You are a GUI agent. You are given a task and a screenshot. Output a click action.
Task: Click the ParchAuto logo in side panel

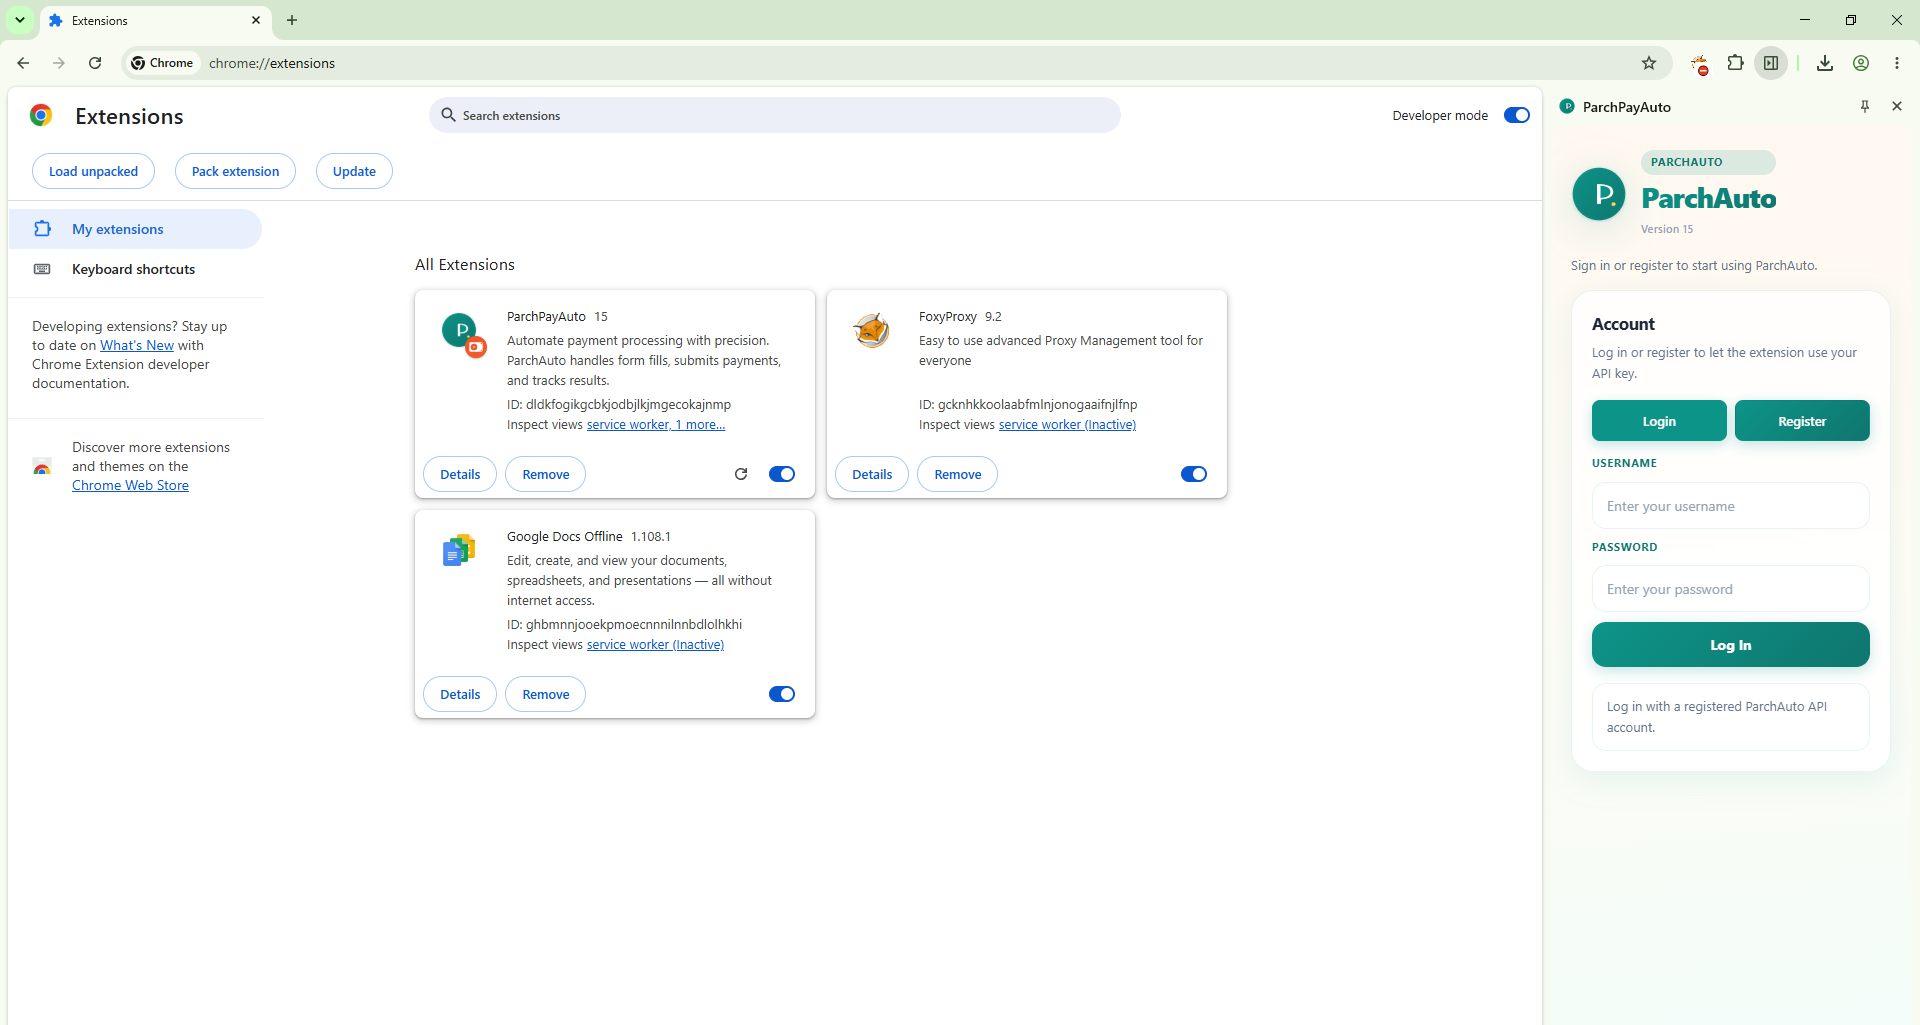point(1599,194)
